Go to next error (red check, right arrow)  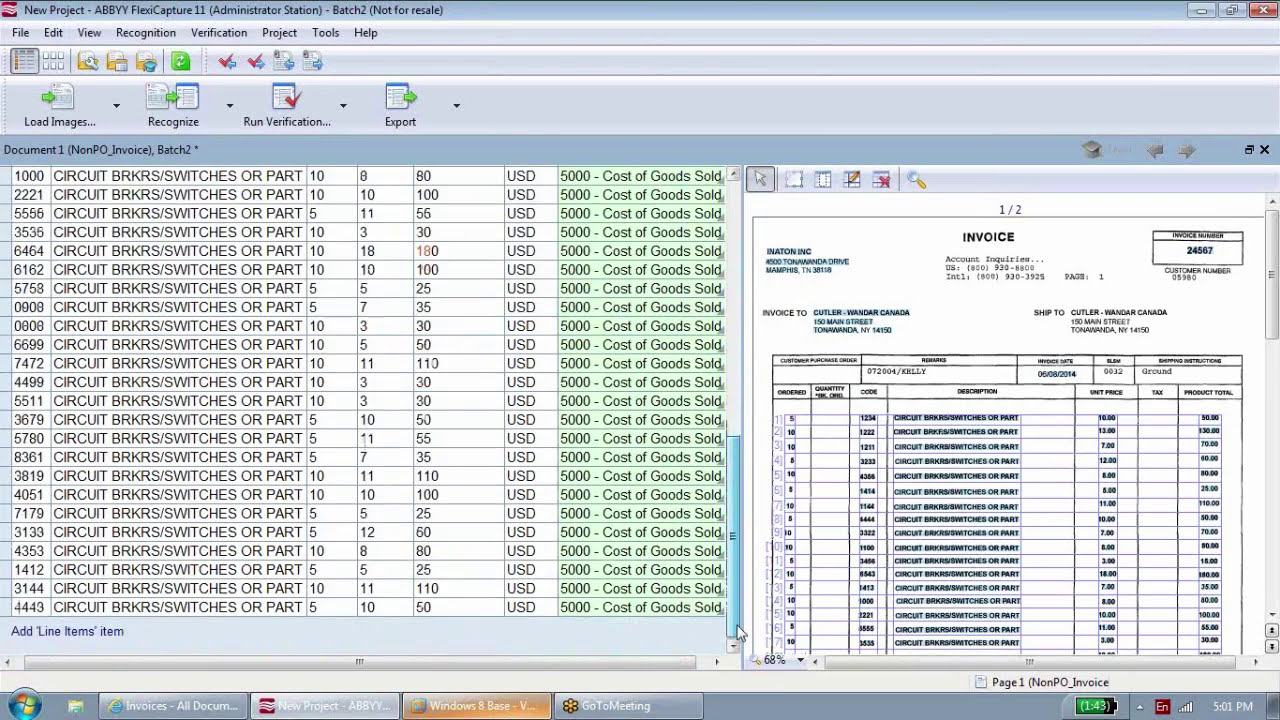[x=256, y=62]
